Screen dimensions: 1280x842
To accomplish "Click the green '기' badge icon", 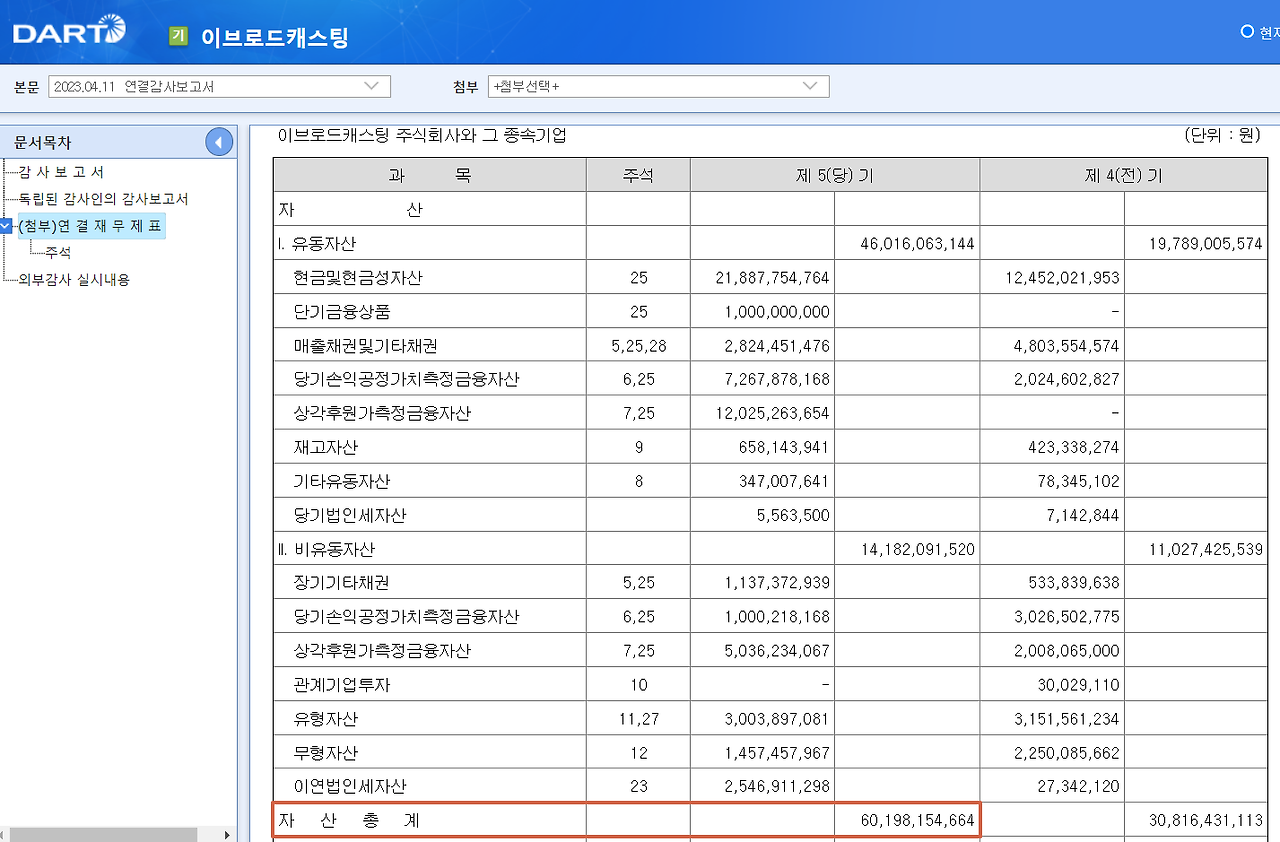I will 179,36.
